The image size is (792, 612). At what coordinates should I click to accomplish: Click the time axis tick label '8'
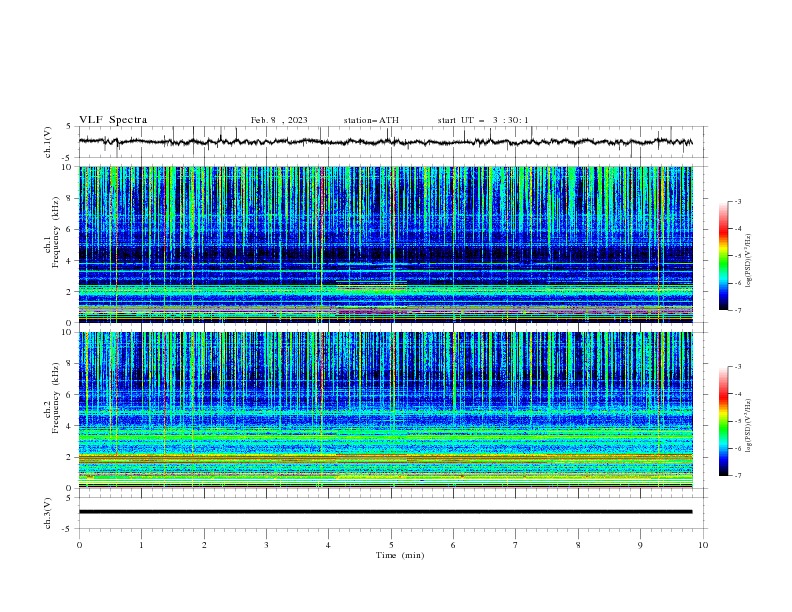(578, 545)
